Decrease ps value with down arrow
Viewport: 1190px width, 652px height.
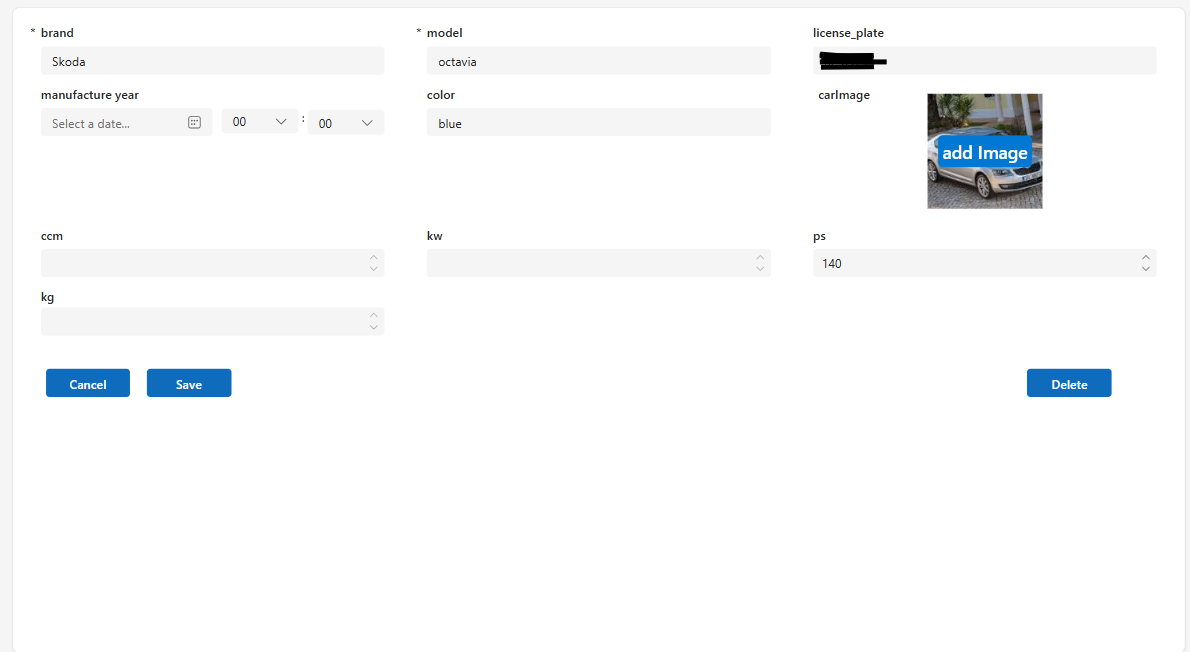[x=1145, y=269]
